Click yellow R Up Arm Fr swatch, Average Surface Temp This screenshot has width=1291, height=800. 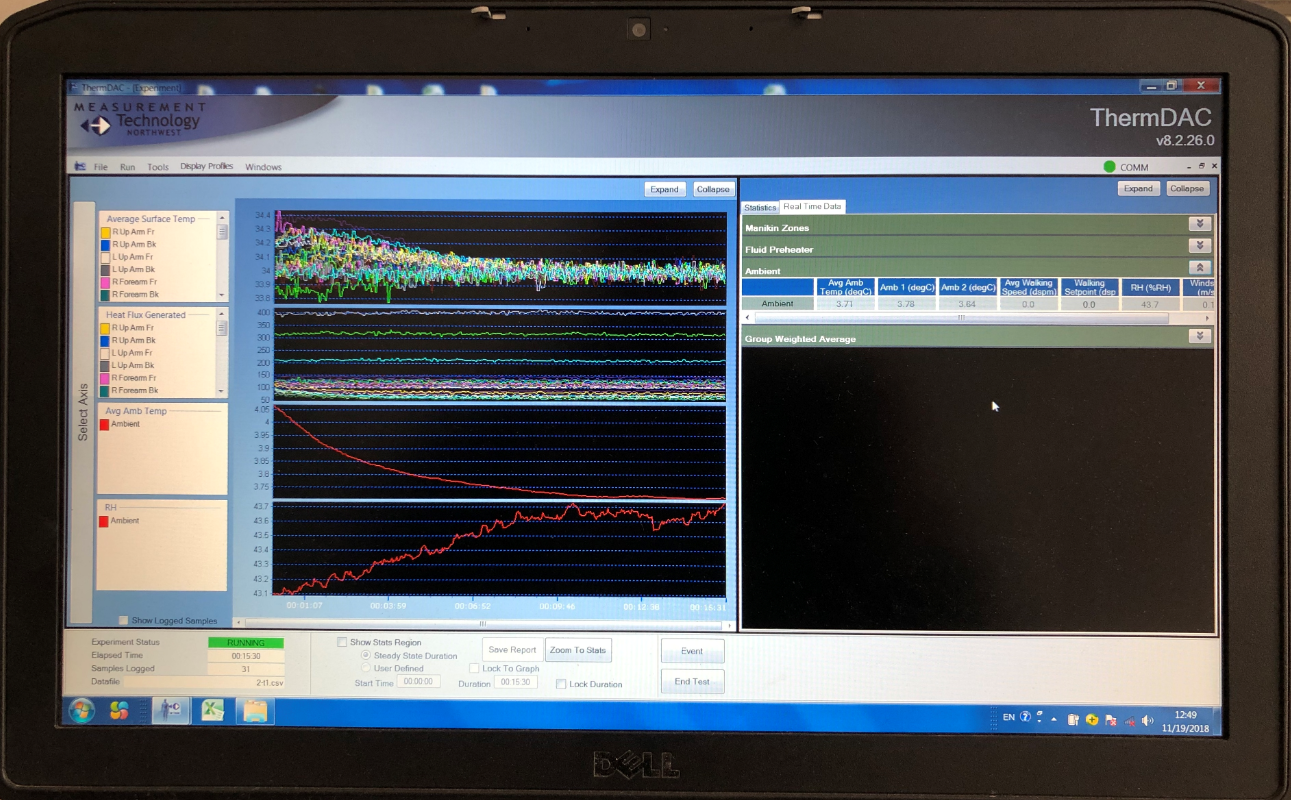click(105, 232)
